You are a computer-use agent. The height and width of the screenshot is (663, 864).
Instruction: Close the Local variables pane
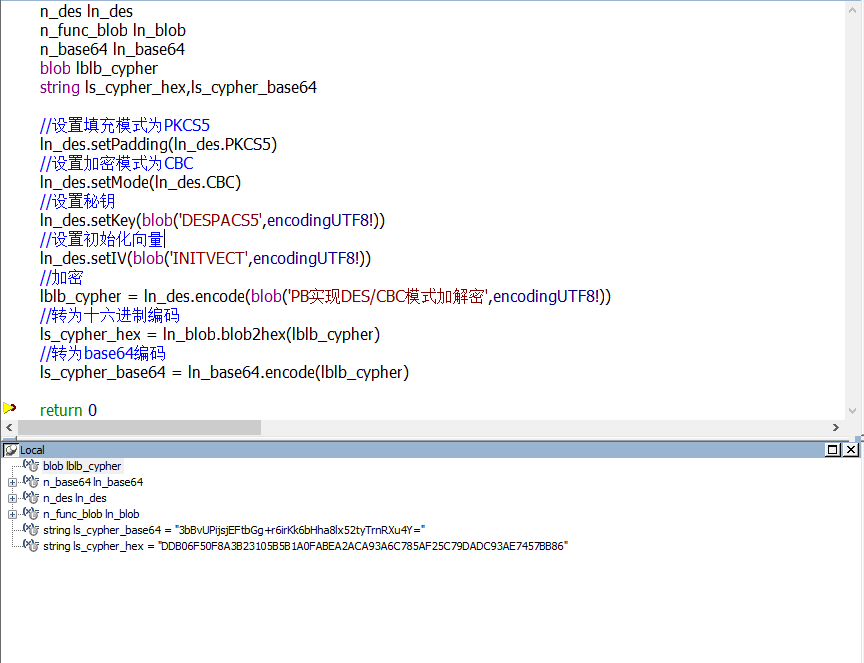tap(851, 450)
